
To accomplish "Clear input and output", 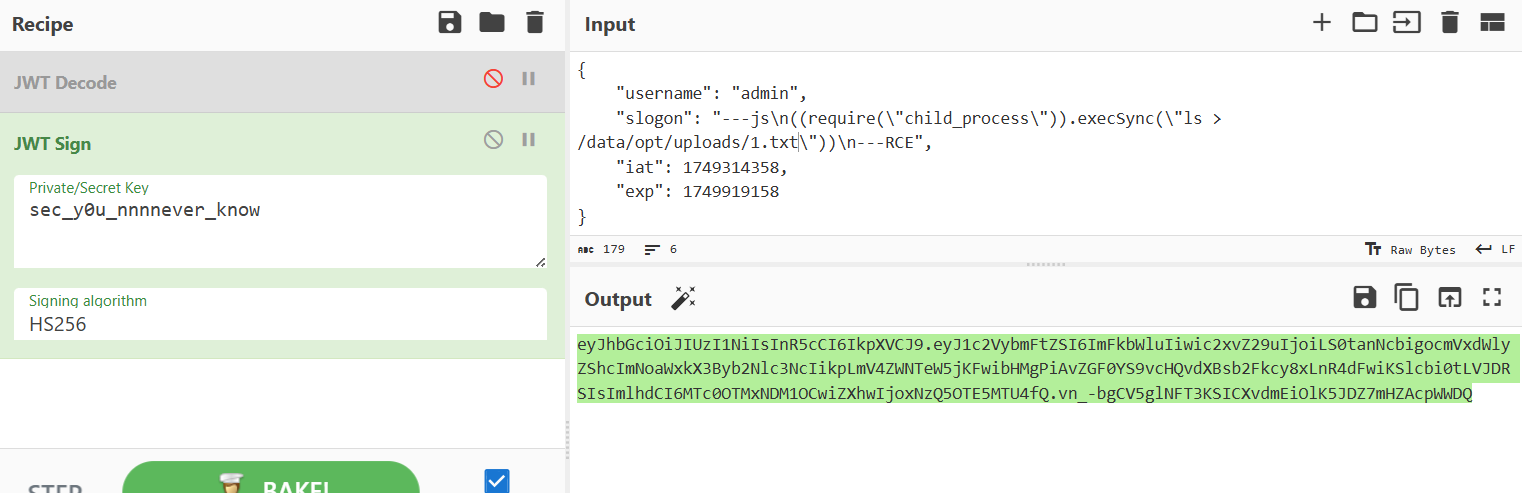I will pos(1450,22).
